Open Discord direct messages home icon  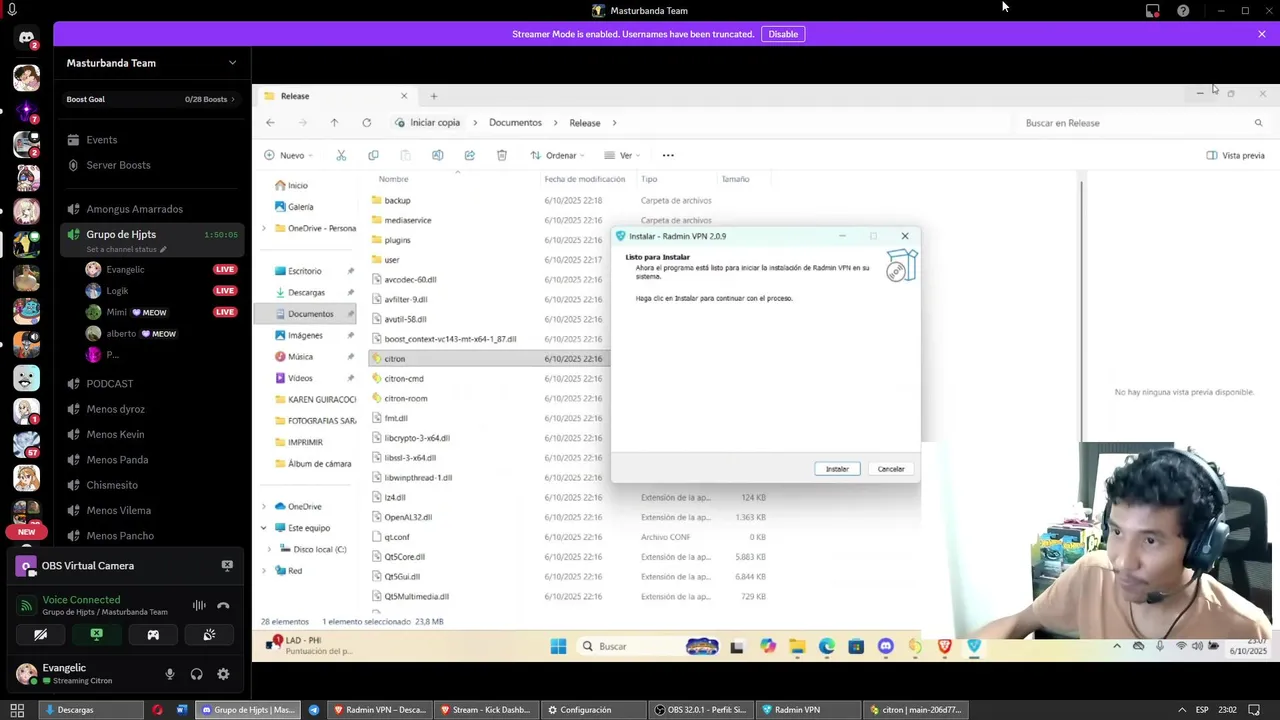(27, 38)
